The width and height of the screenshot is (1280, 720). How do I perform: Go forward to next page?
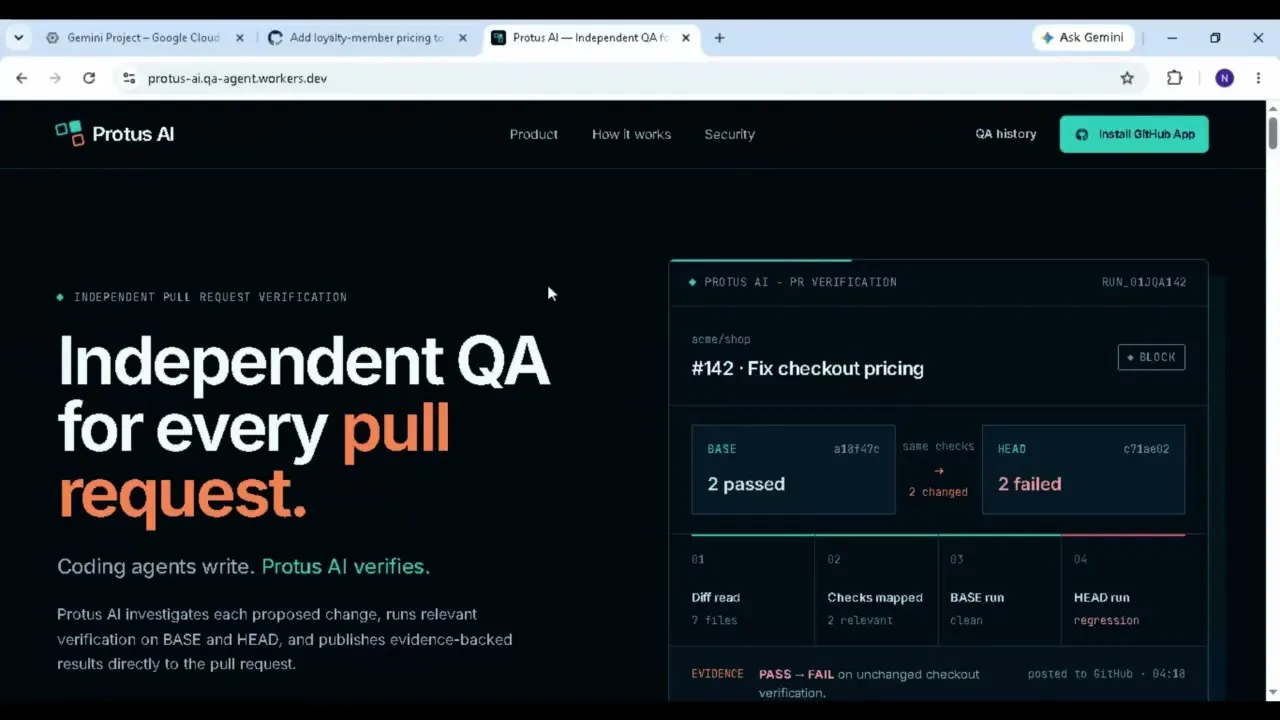click(55, 78)
